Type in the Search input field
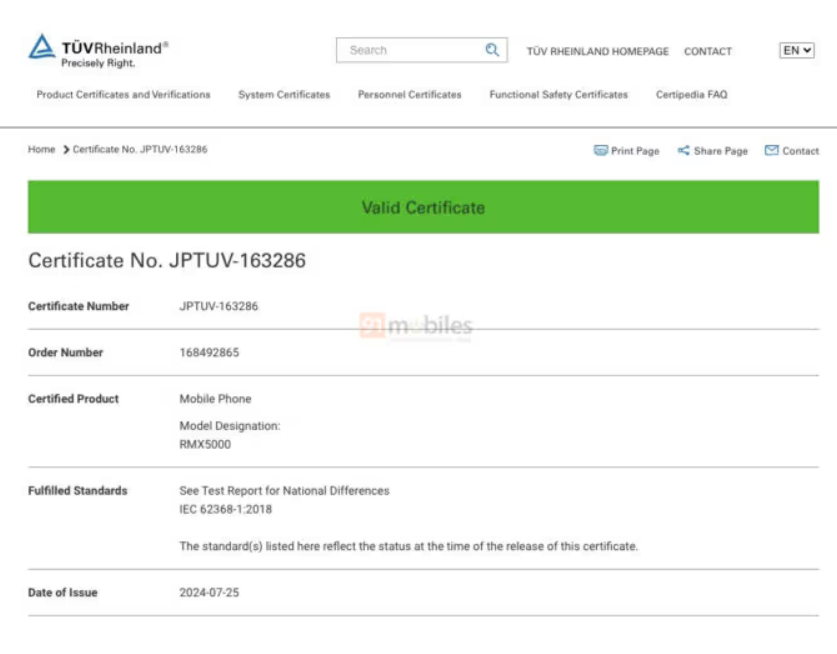The image size is (837, 654). point(410,50)
